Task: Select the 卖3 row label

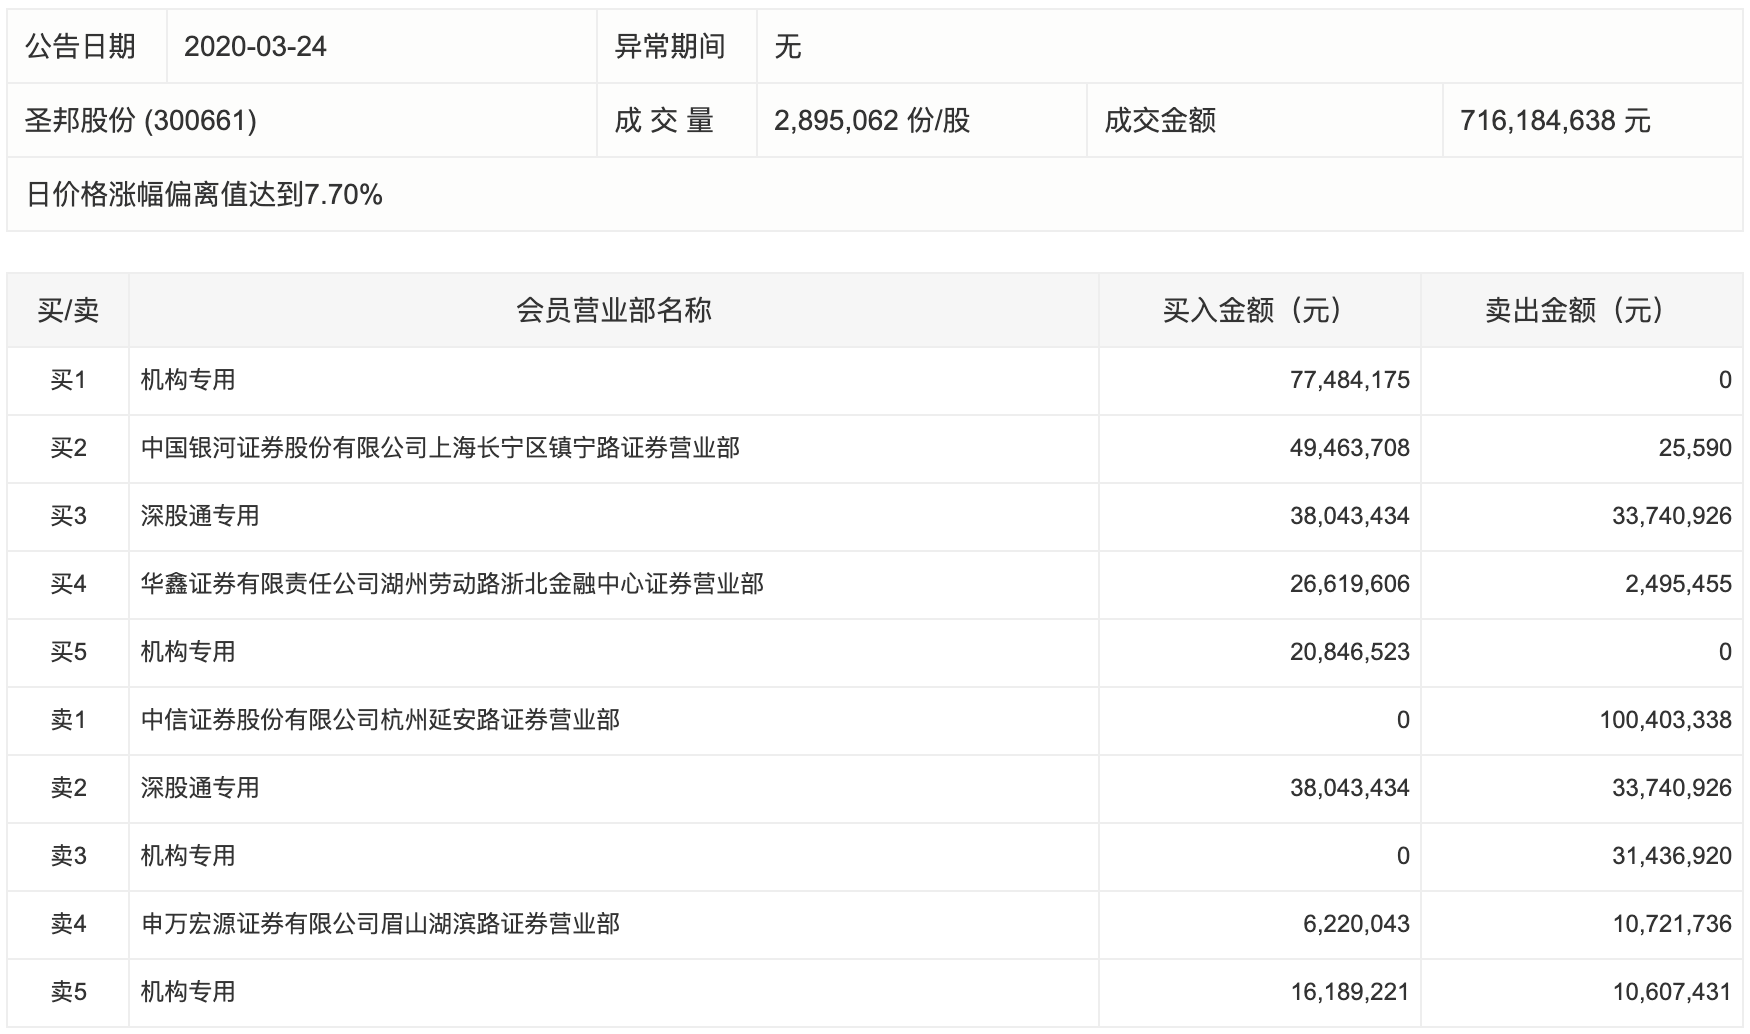Action: point(68,856)
